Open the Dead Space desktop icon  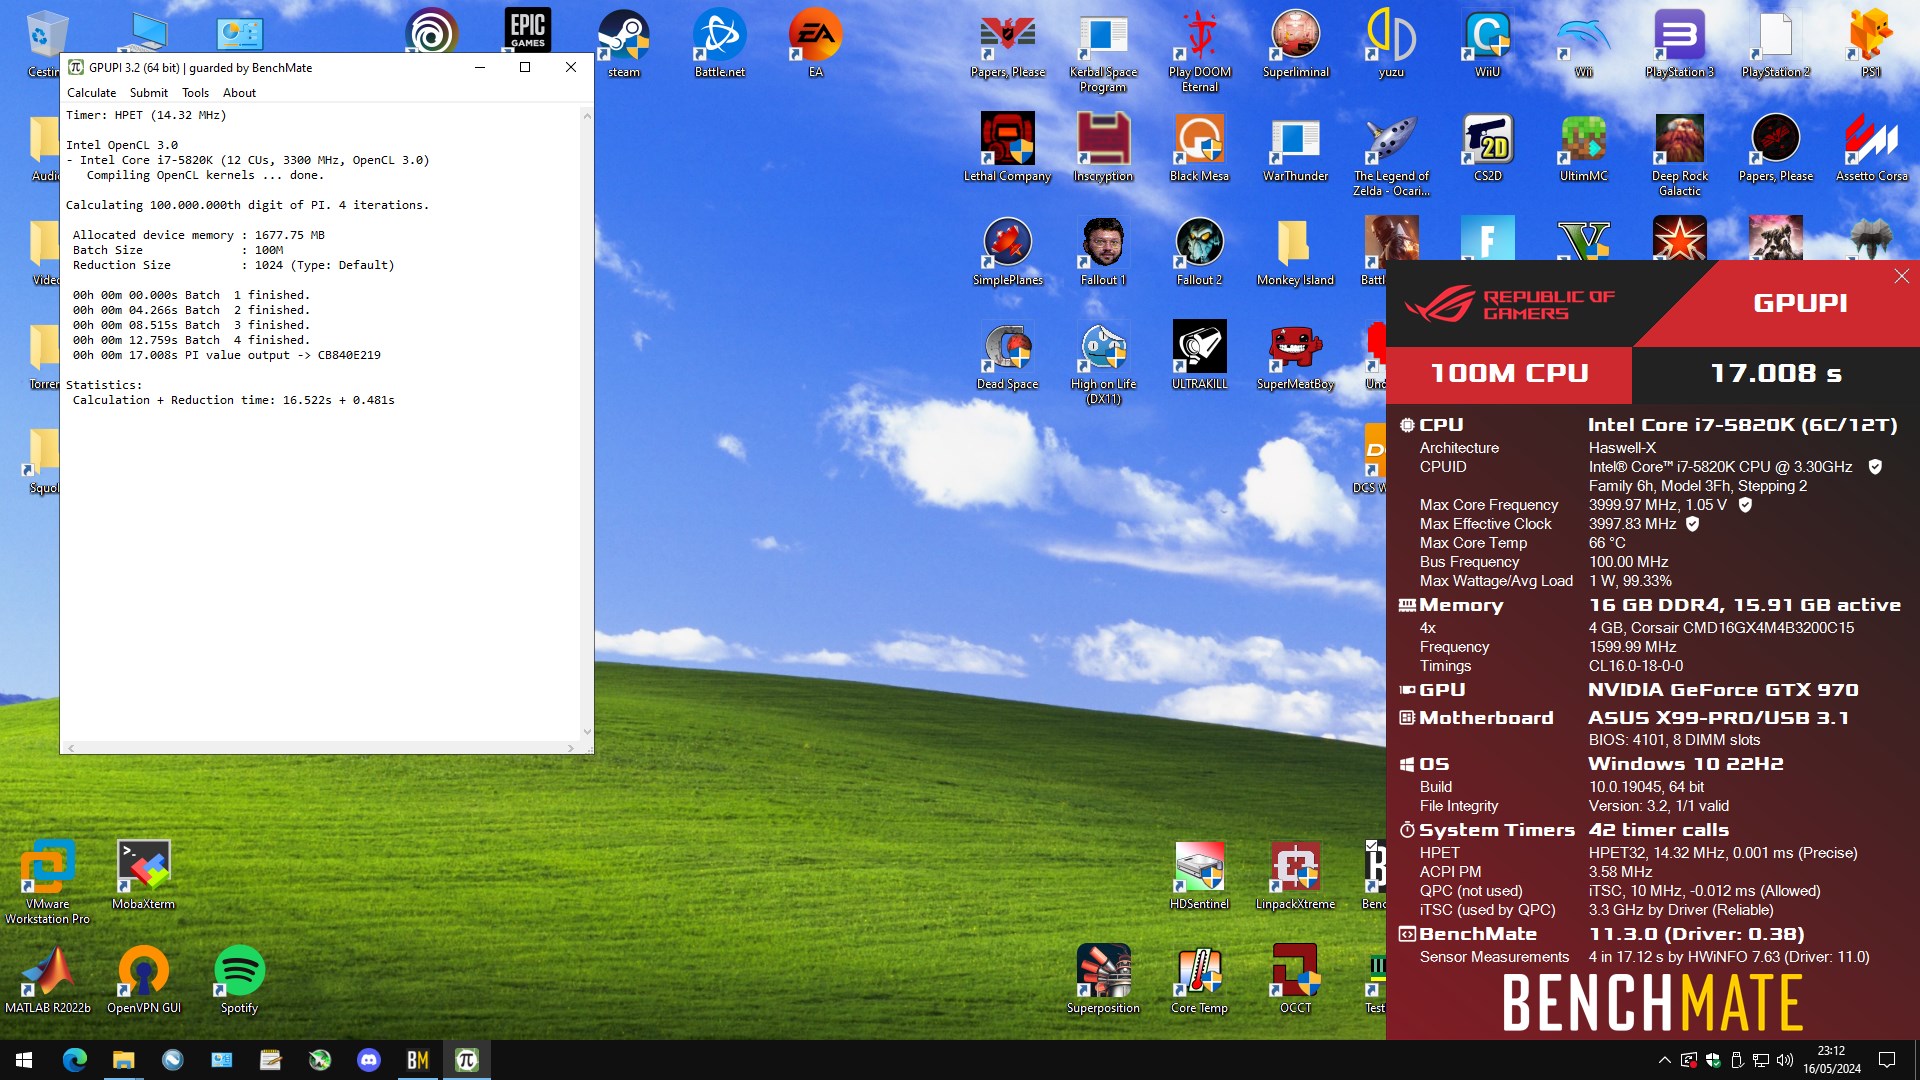[1007, 356]
